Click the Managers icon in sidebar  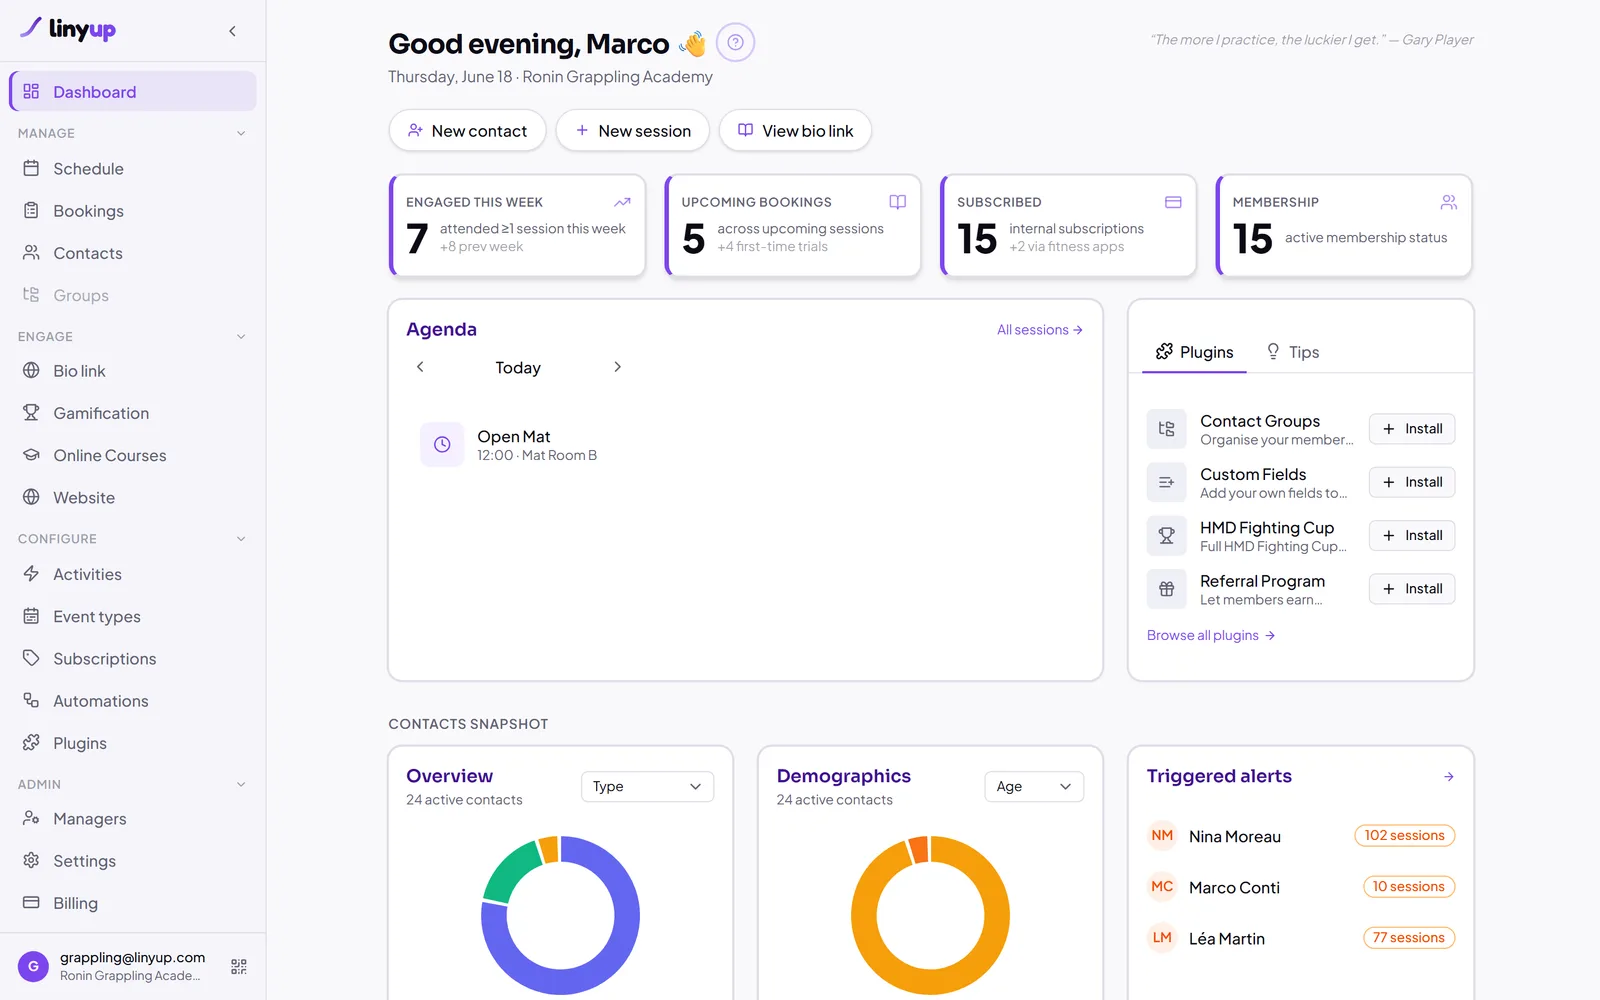(x=31, y=817)
